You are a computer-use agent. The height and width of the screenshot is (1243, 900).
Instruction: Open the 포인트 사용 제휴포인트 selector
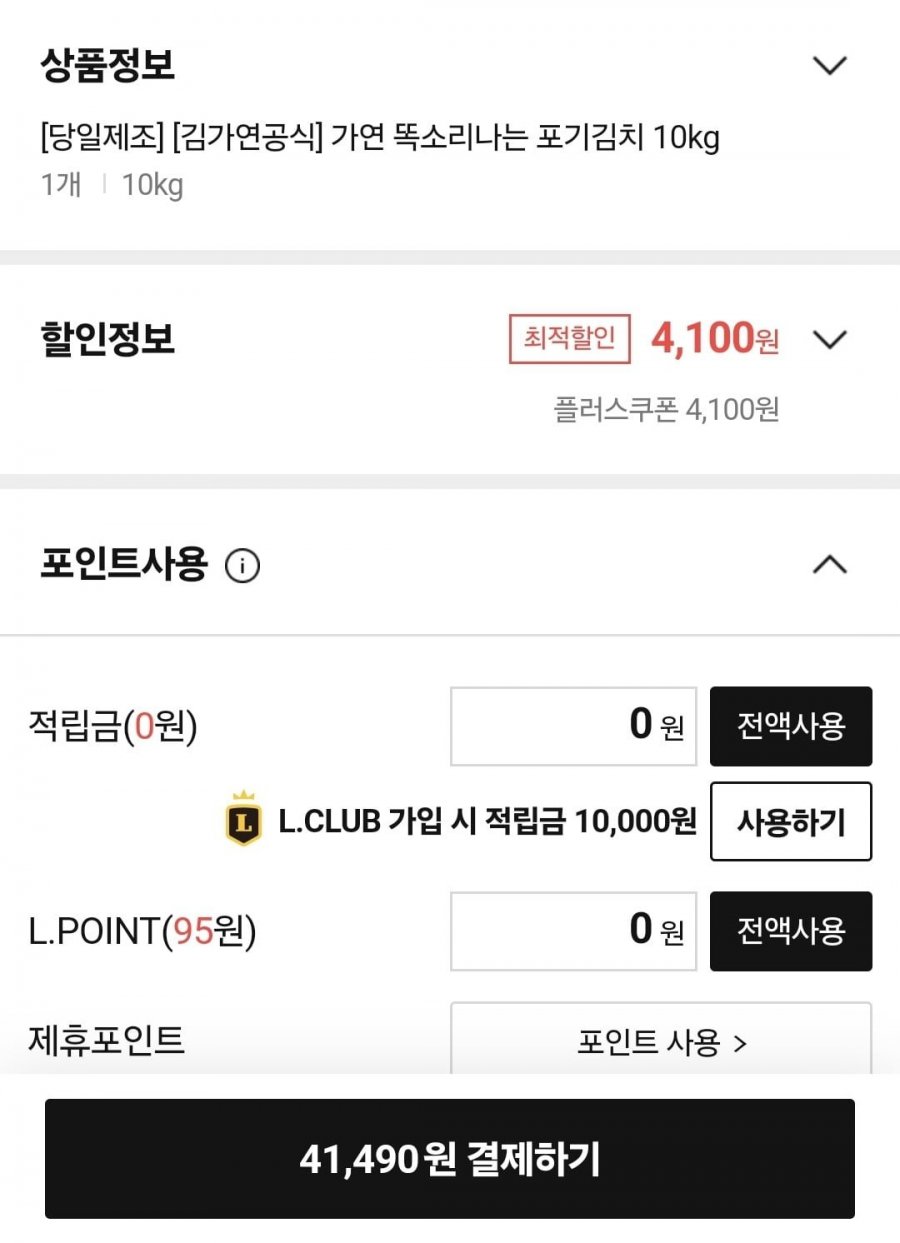(661, 1040)
